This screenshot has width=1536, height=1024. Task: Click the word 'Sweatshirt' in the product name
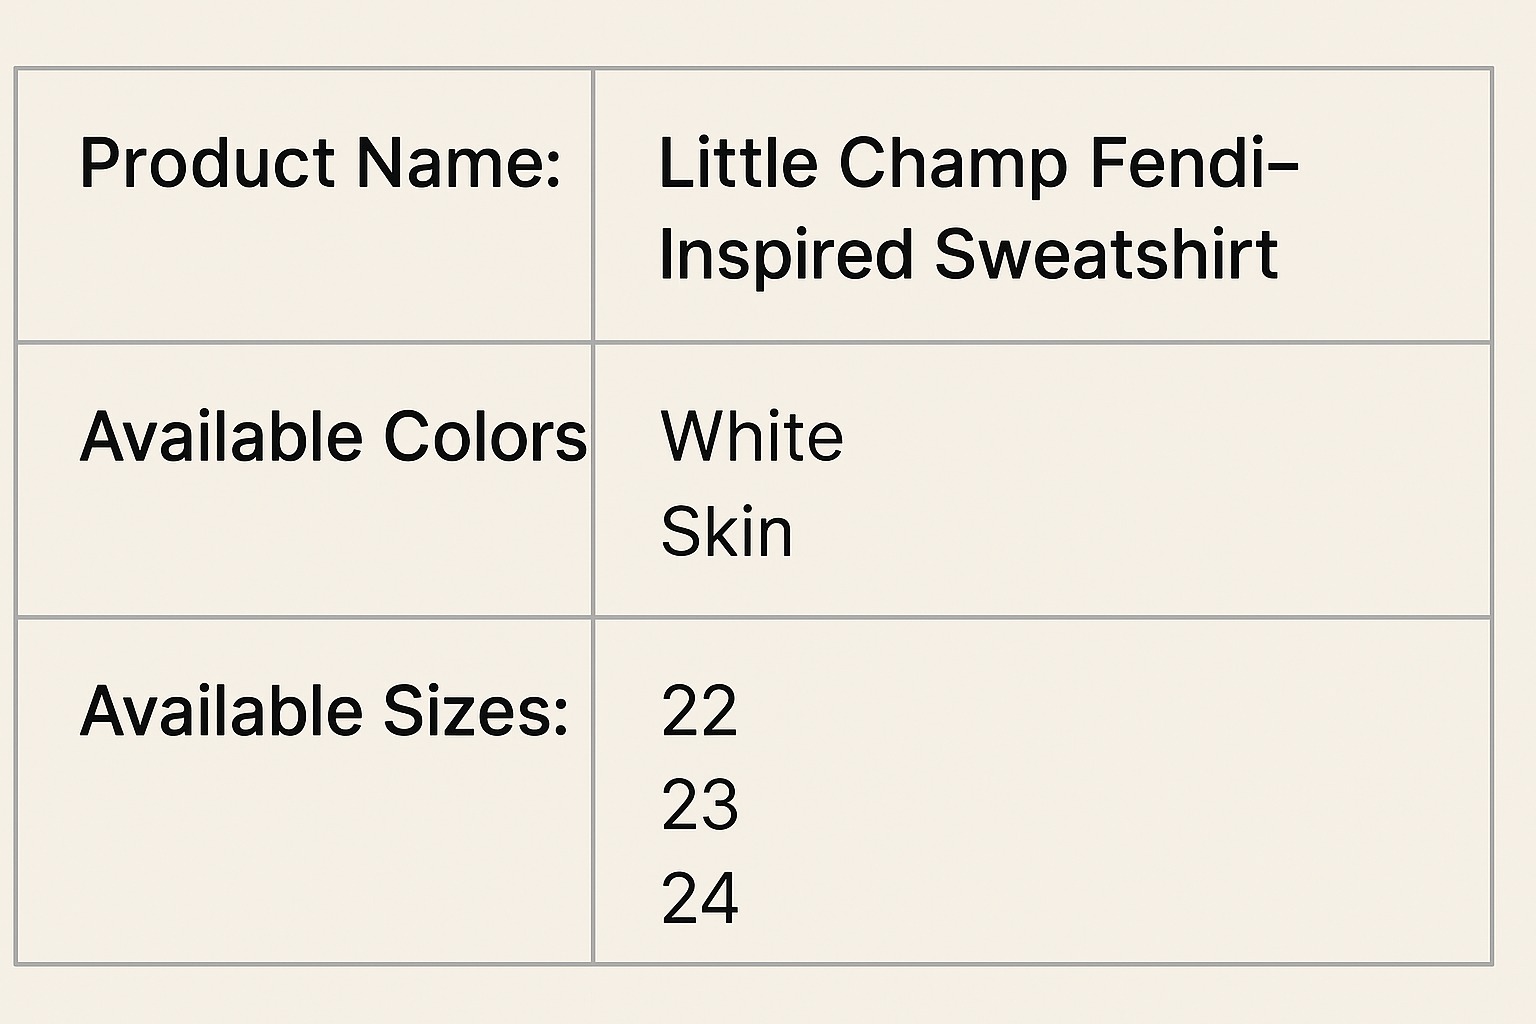pyautogui.click(x=1106, y=254)
